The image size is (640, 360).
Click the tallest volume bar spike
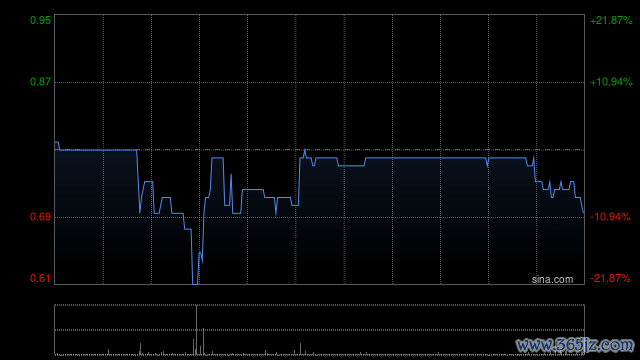pyautogui.click(x=196, y=330)
